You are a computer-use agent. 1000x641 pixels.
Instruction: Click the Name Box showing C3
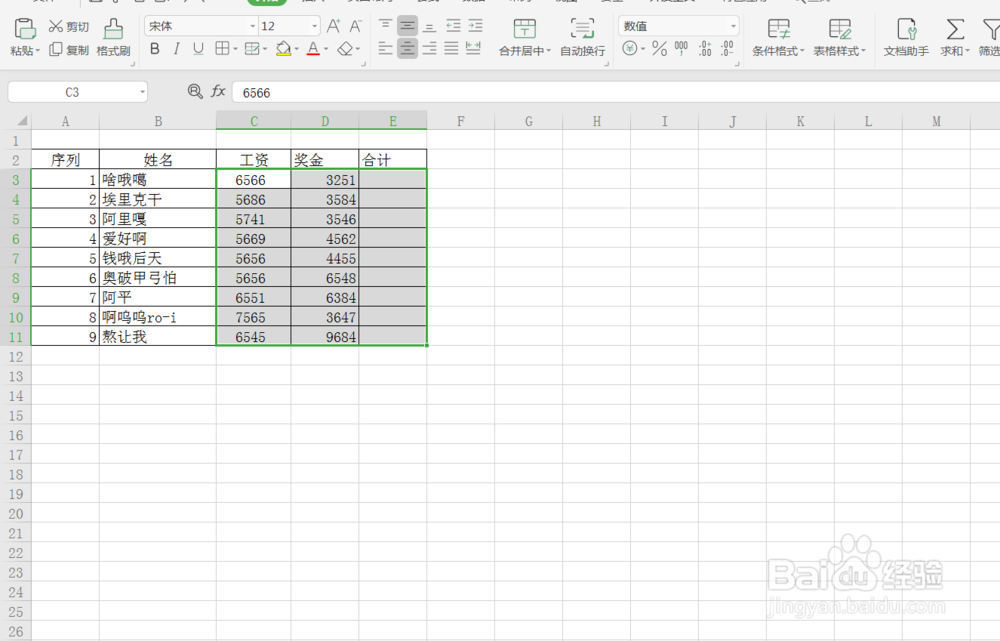click(72, 92)
